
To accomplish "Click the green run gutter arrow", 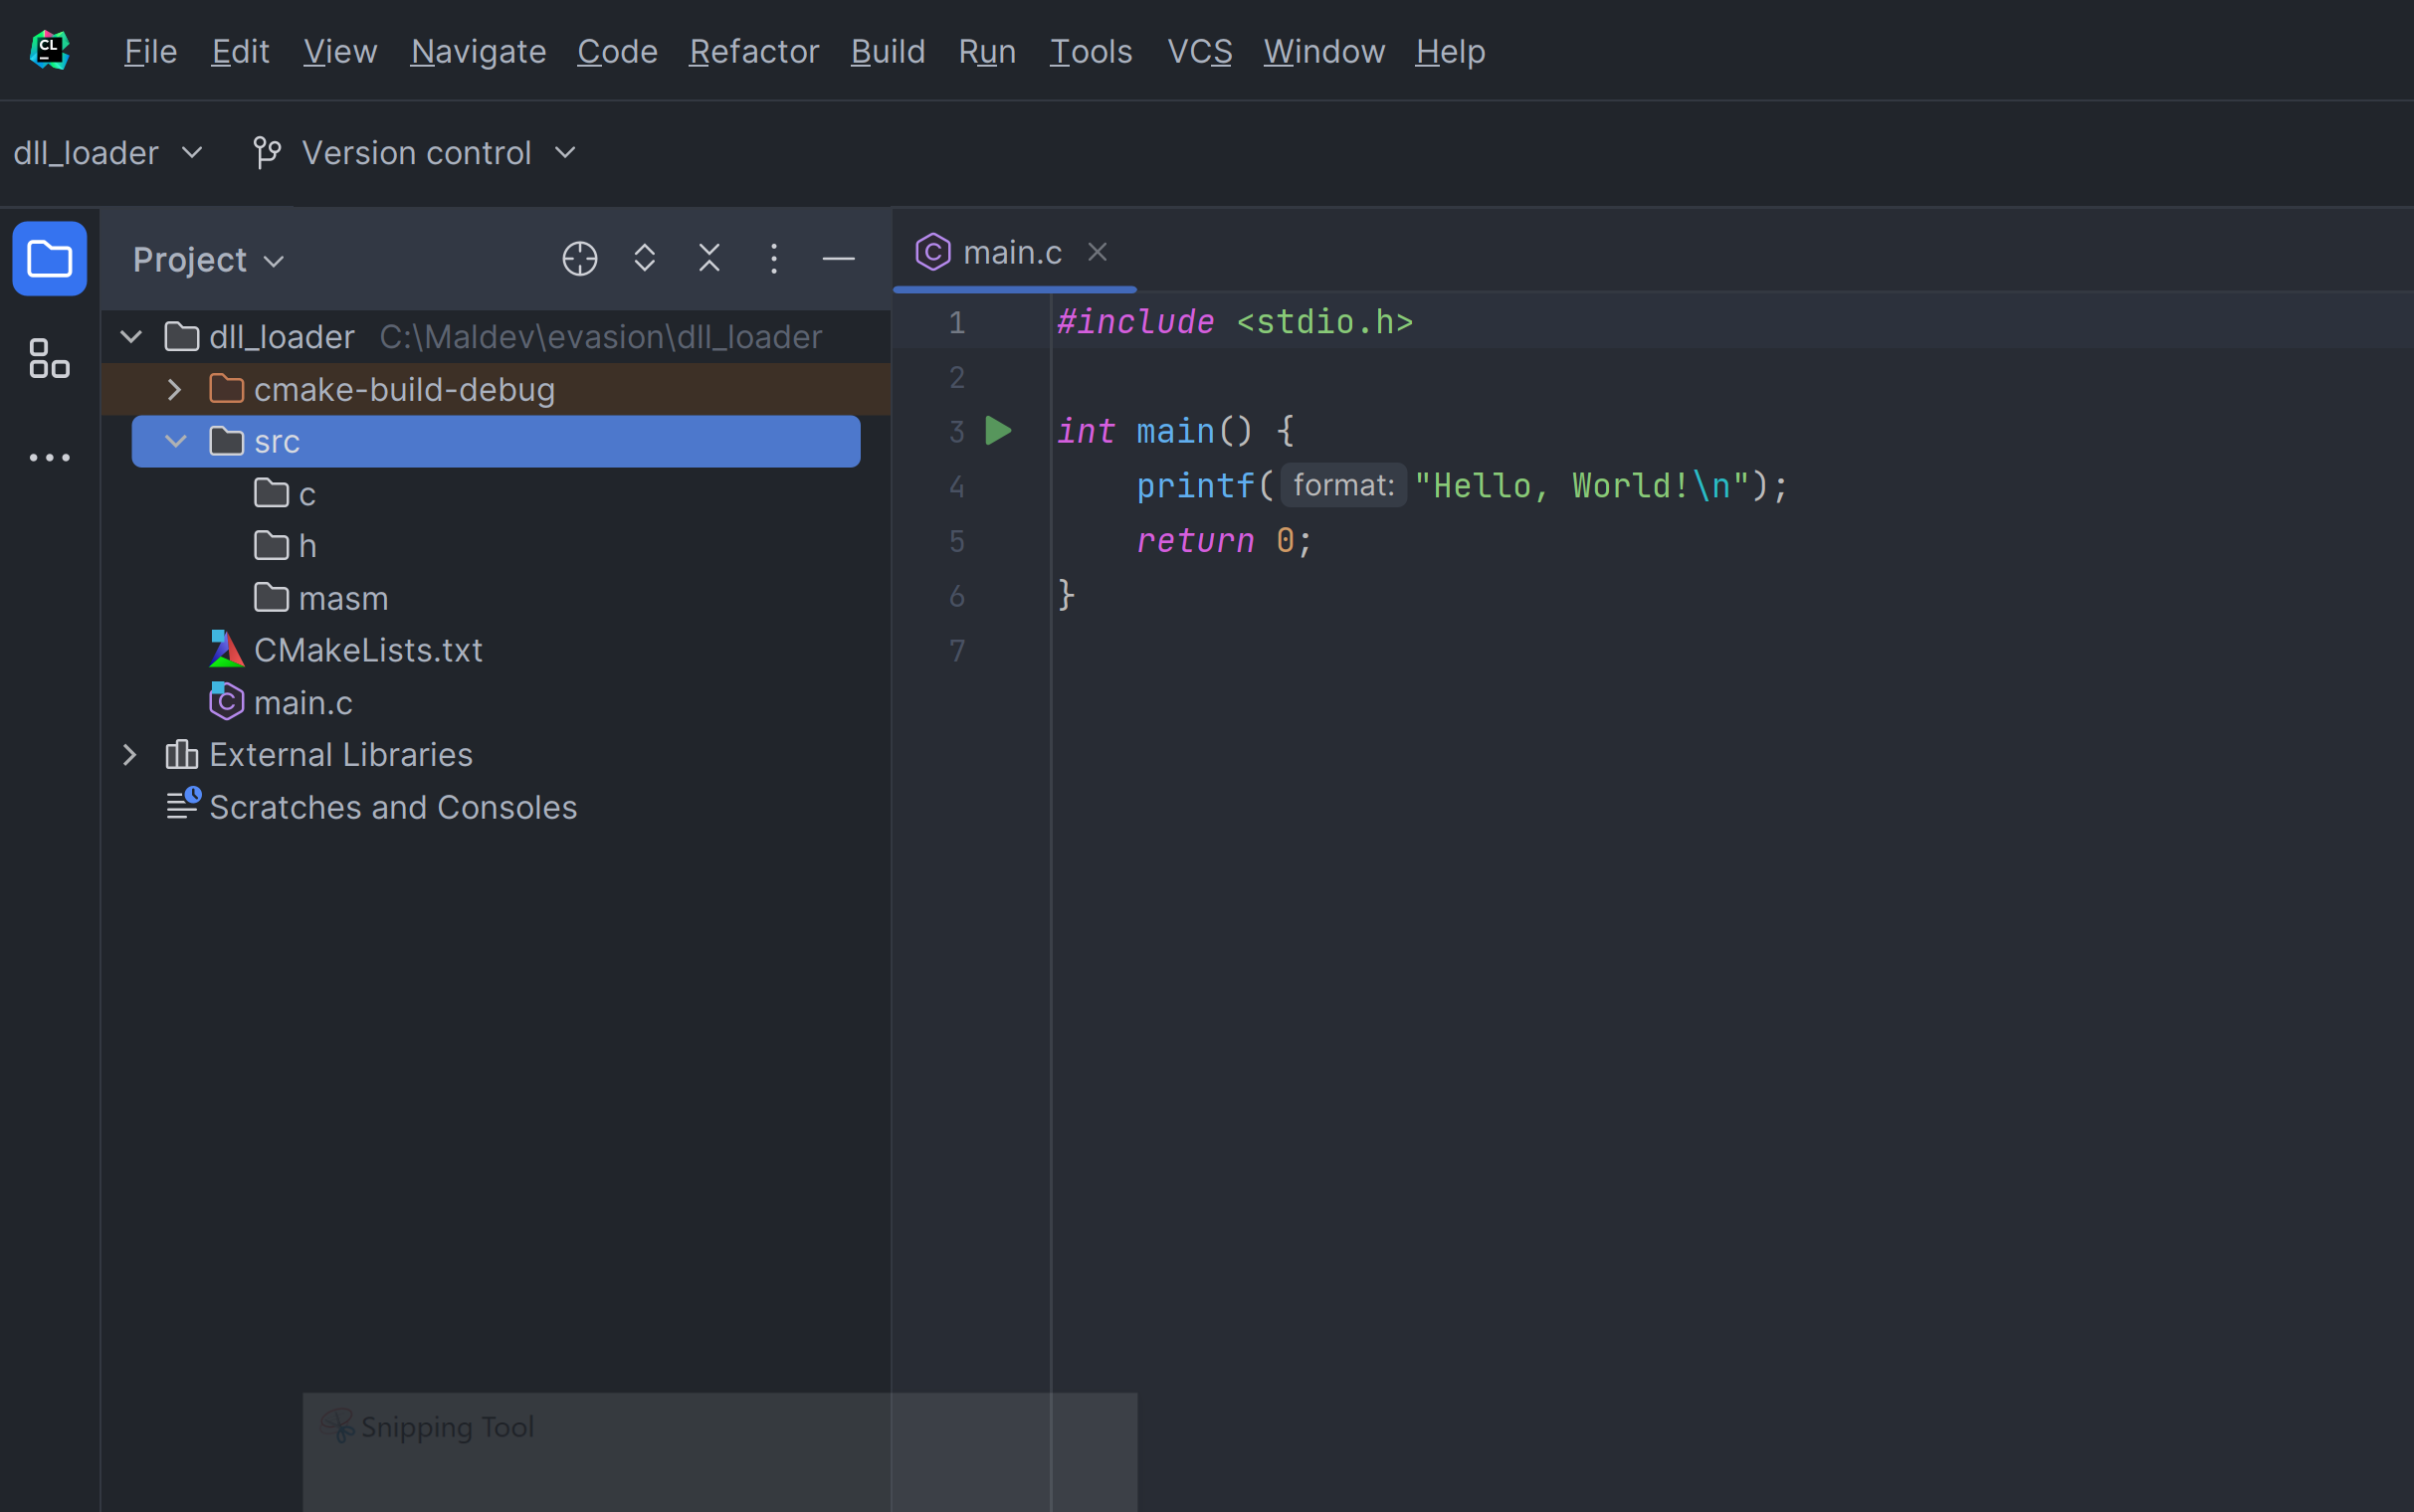I will pos(997,431).
